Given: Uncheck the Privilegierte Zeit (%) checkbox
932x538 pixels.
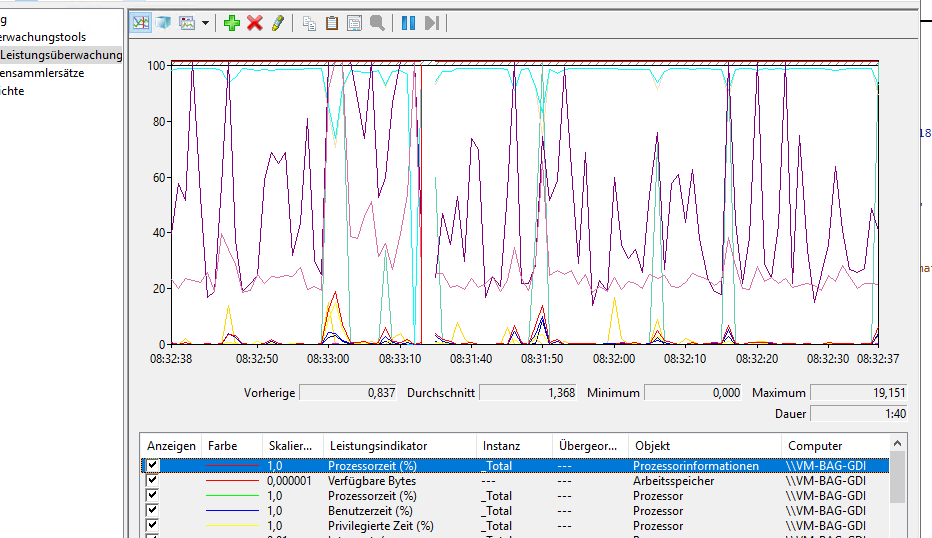Looking at the screenshot, I should point(153,525).
